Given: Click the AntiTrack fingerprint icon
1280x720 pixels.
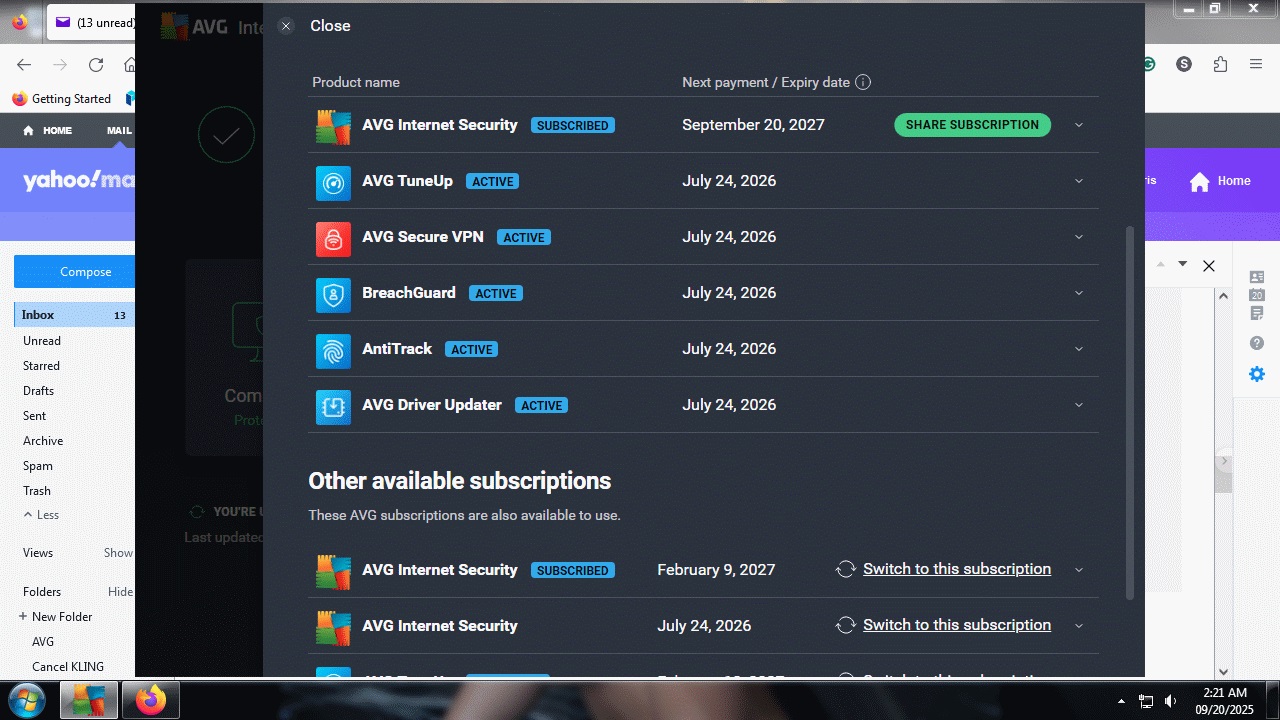Looking at the screenshot, I should click(333, 350).
